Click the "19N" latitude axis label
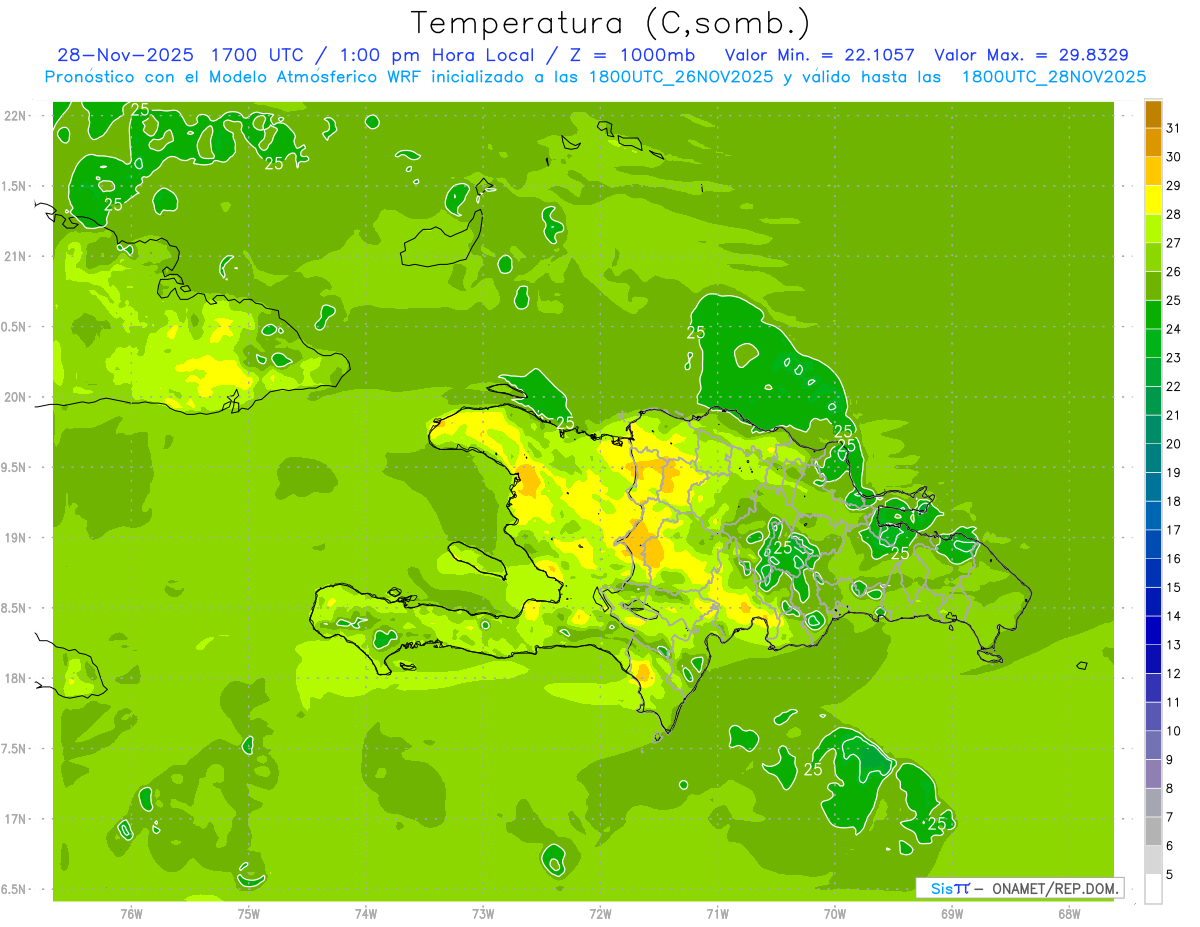The width and height of the screenshot is (1200, 927). (x=16, y=538)
